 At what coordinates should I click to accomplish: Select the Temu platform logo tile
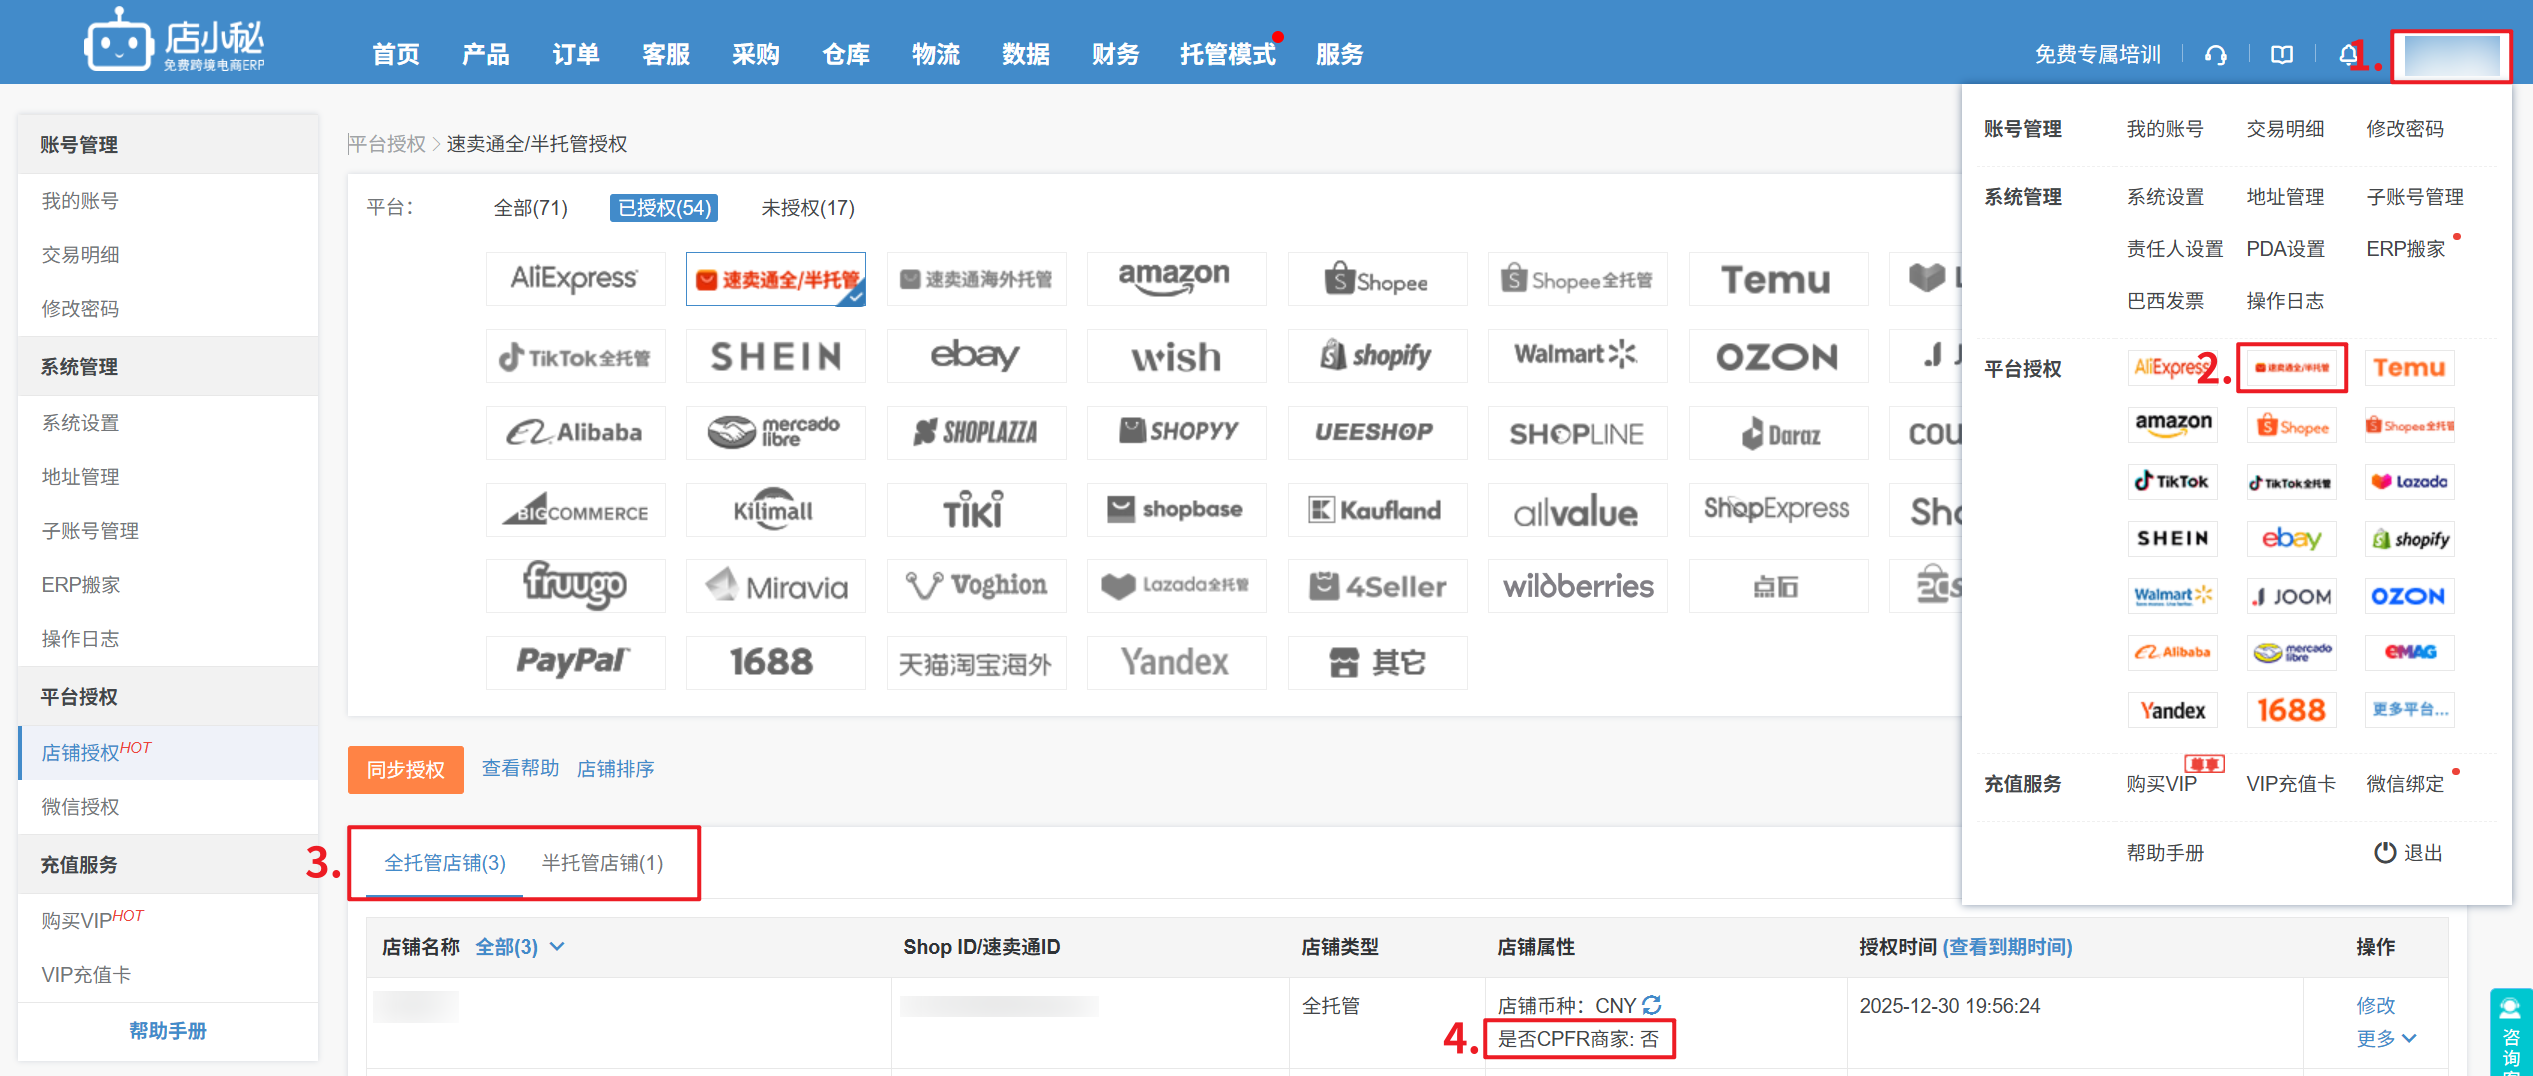[x=1776, y=279]
